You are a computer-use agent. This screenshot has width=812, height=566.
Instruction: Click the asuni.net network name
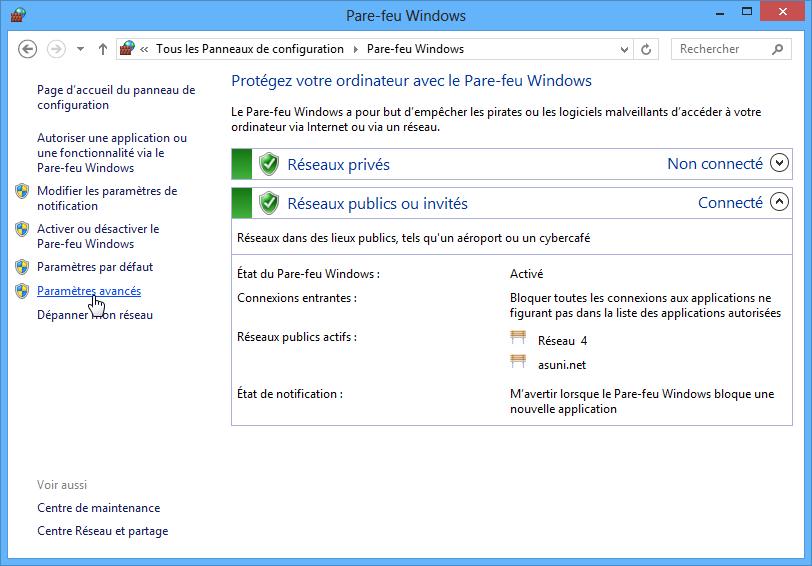coord(562,365)
